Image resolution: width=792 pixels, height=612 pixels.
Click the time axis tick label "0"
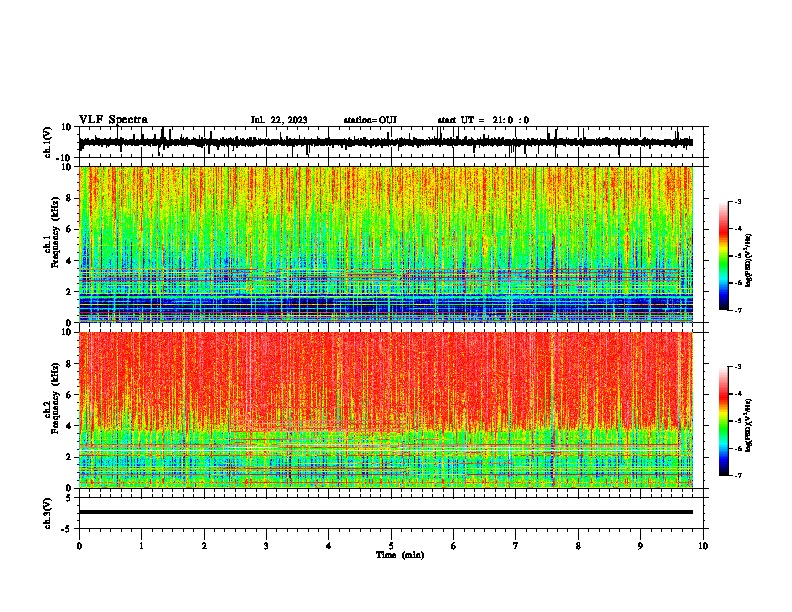[79, 546]
